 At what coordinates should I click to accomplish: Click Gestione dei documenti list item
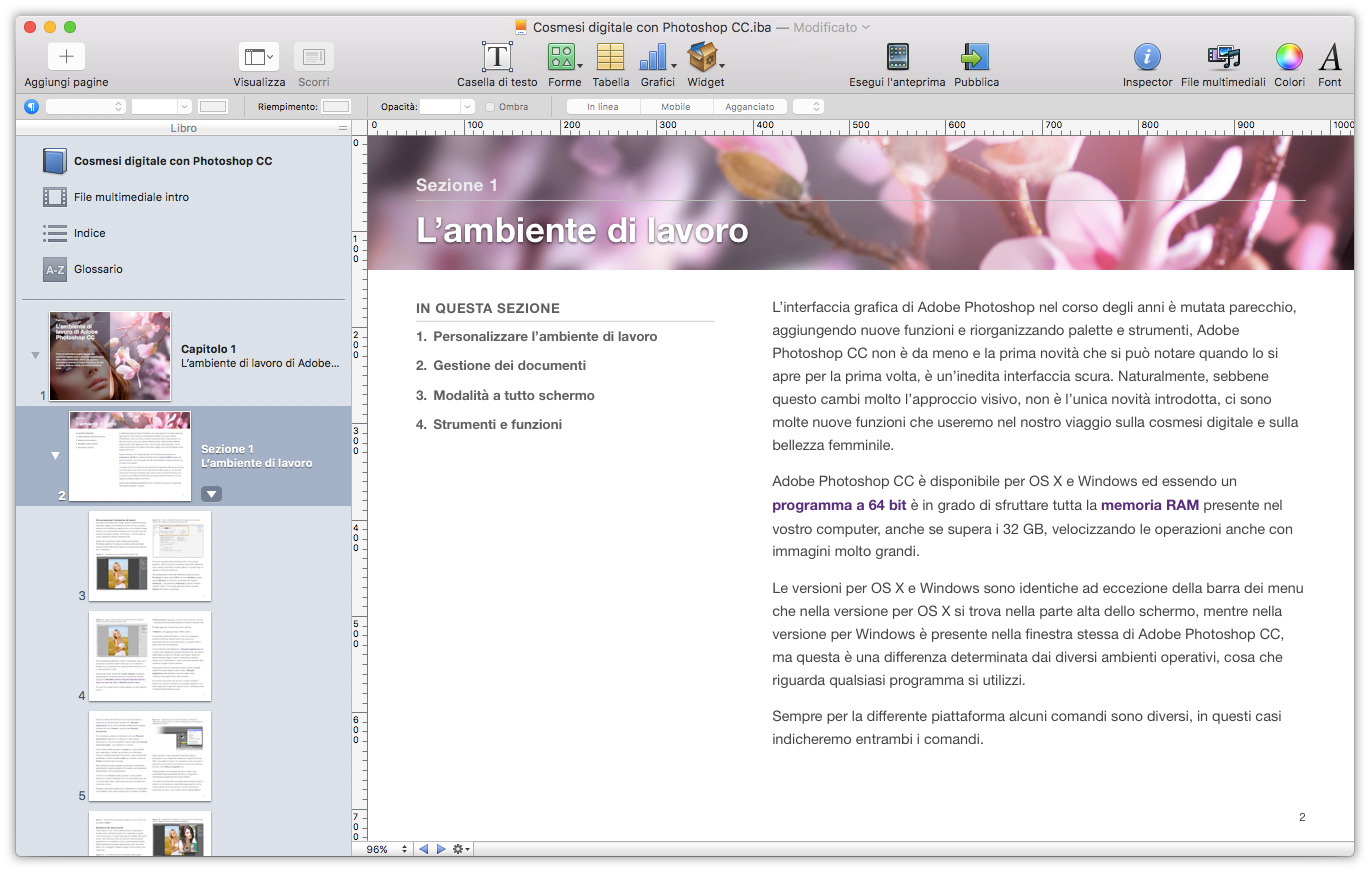[509, 366]
